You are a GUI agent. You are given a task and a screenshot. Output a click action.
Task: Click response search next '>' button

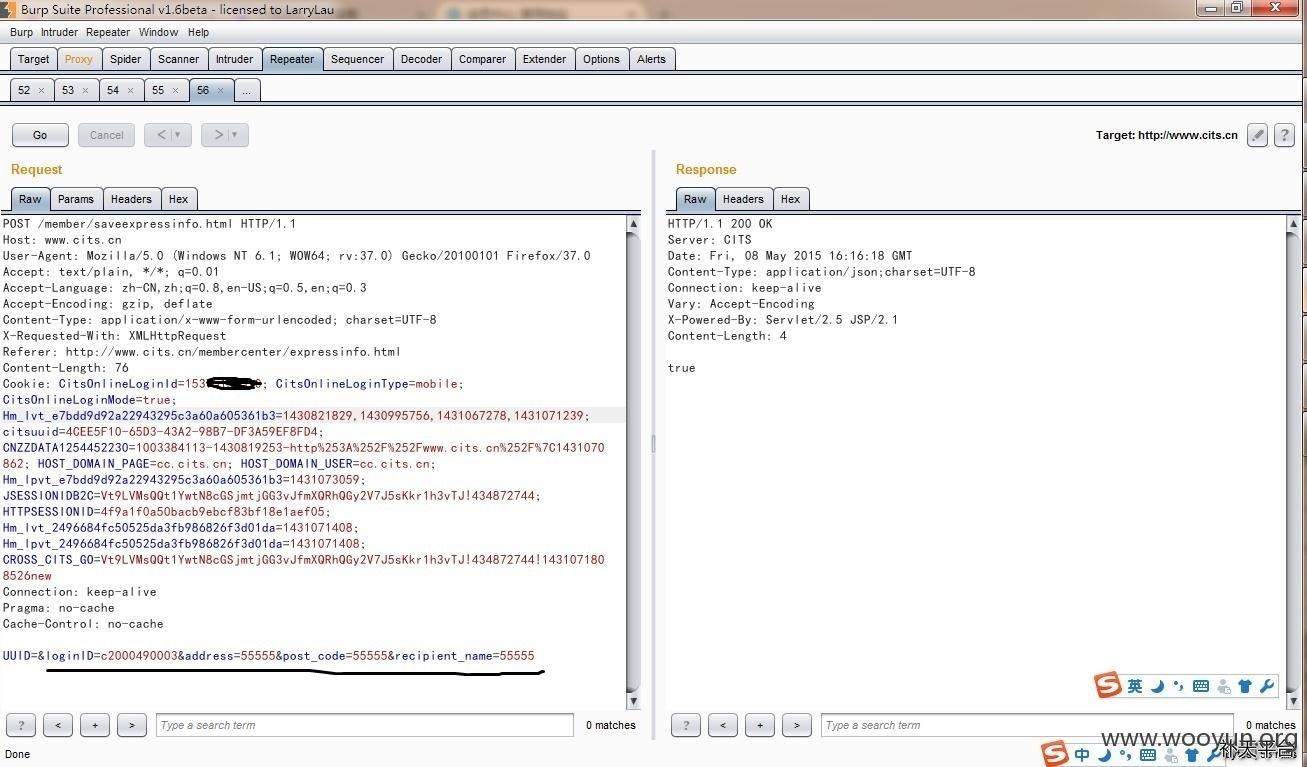(x=797, y=725)
